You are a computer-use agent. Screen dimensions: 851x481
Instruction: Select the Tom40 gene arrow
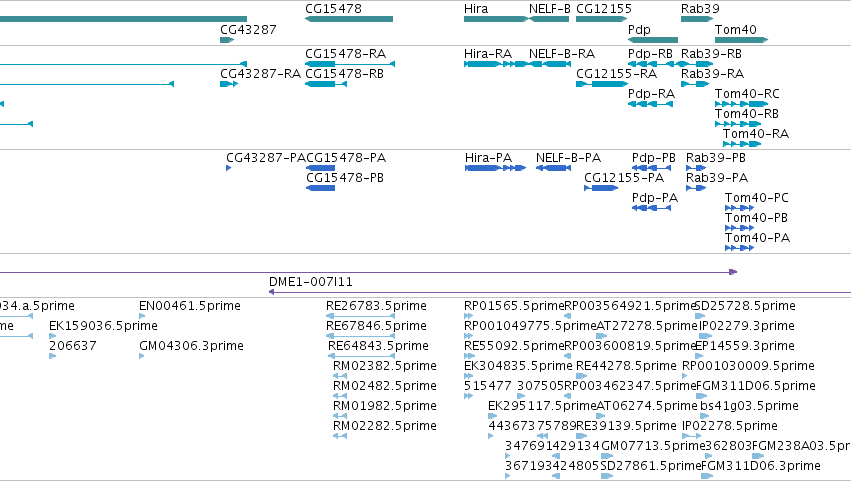[x=741, y=40]
